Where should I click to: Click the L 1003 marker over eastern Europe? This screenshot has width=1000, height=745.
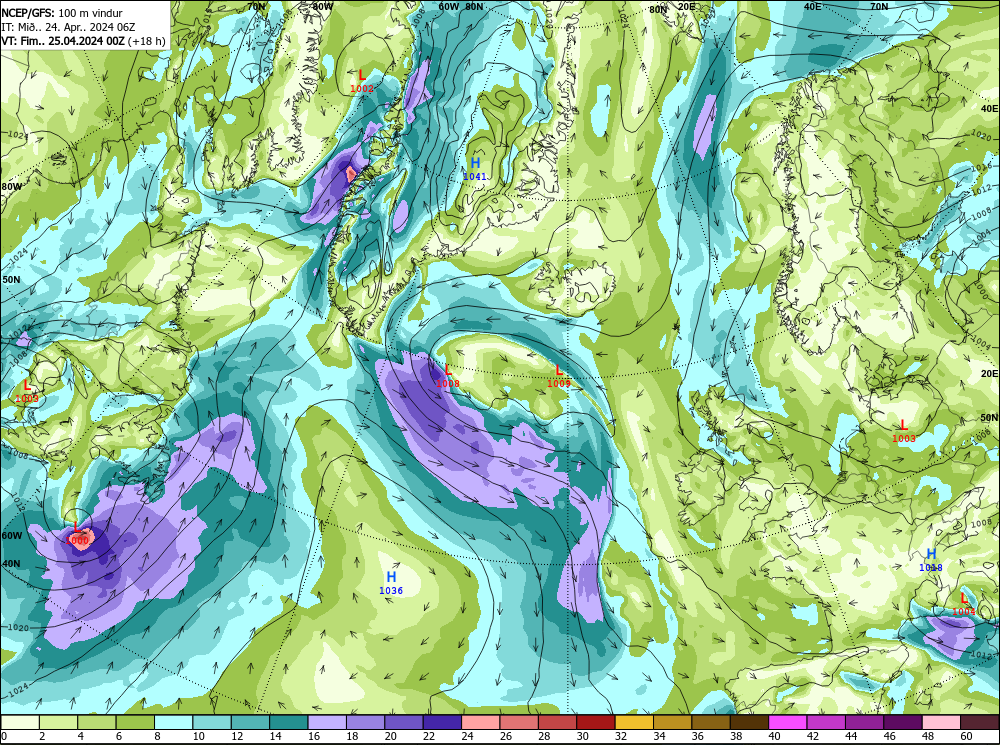pos(903,431)
